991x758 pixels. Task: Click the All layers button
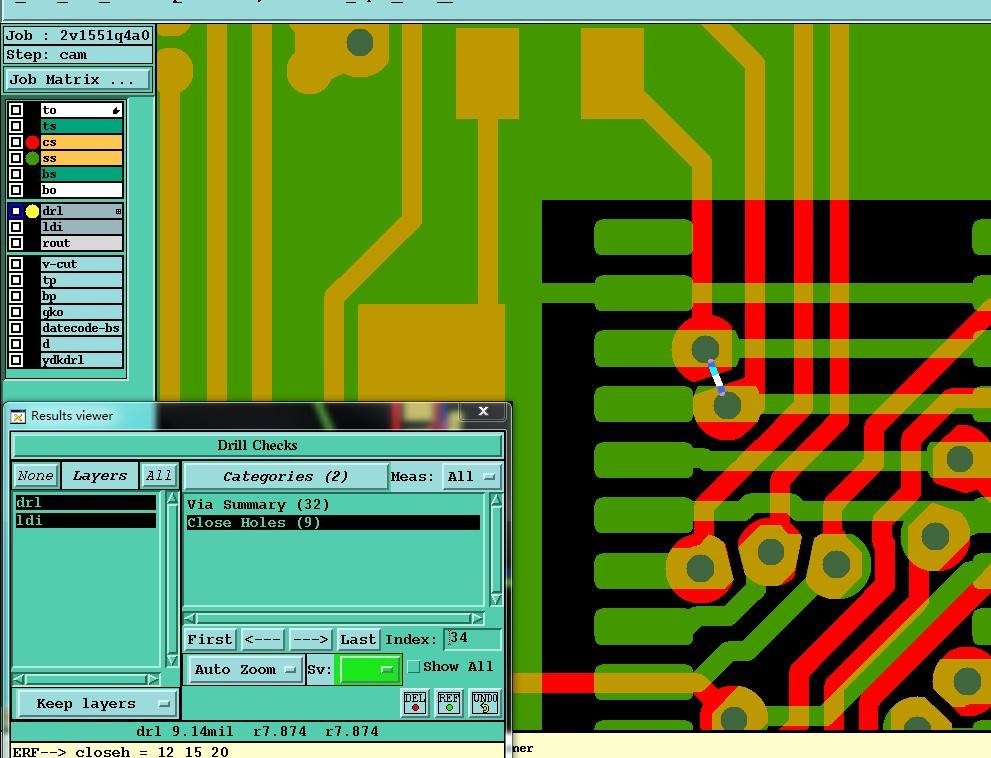pyautogui.click(x=159, y=476)
